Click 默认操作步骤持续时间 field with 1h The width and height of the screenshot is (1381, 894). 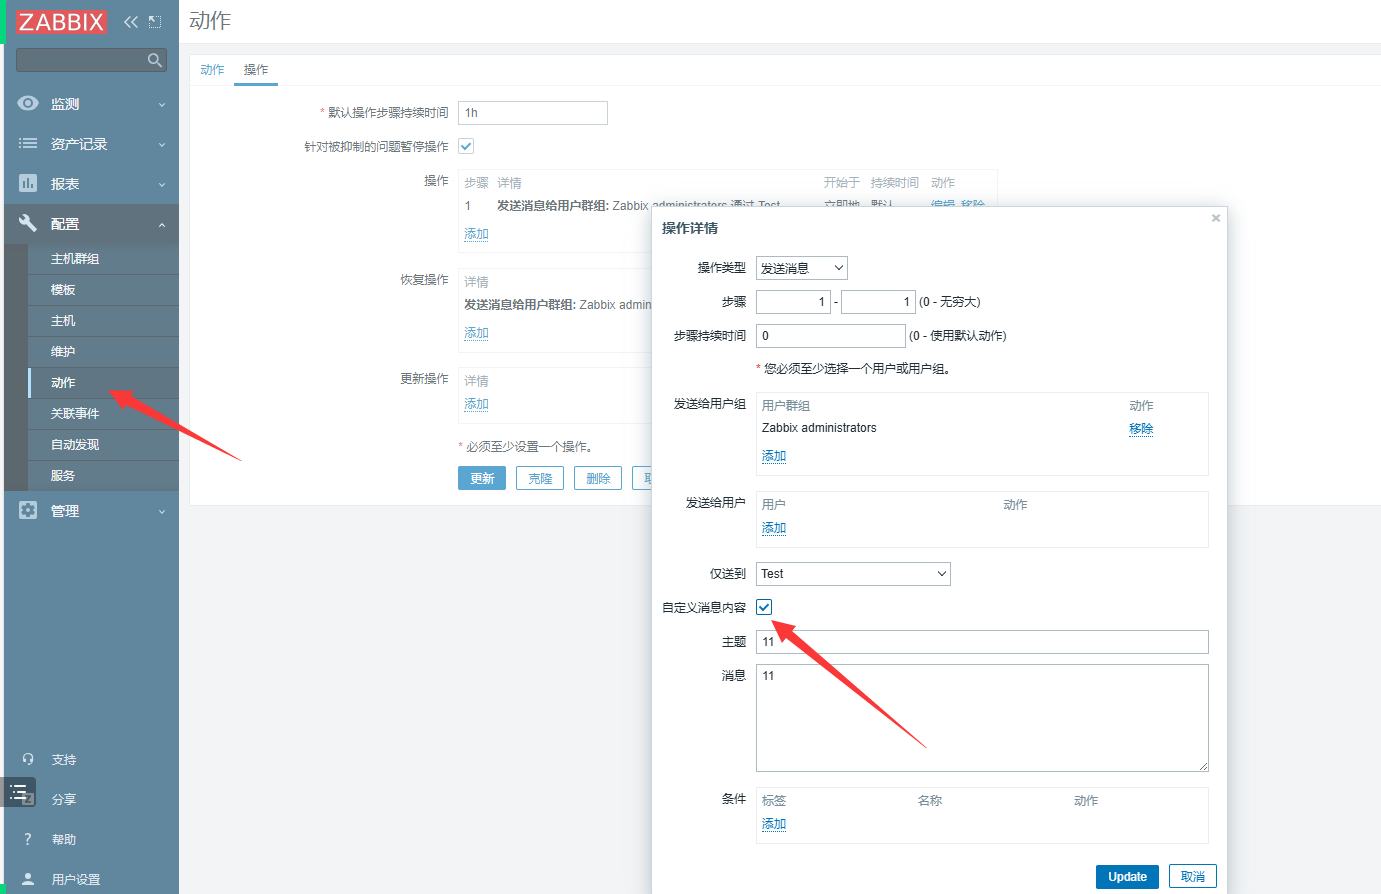tap(533, 113)
